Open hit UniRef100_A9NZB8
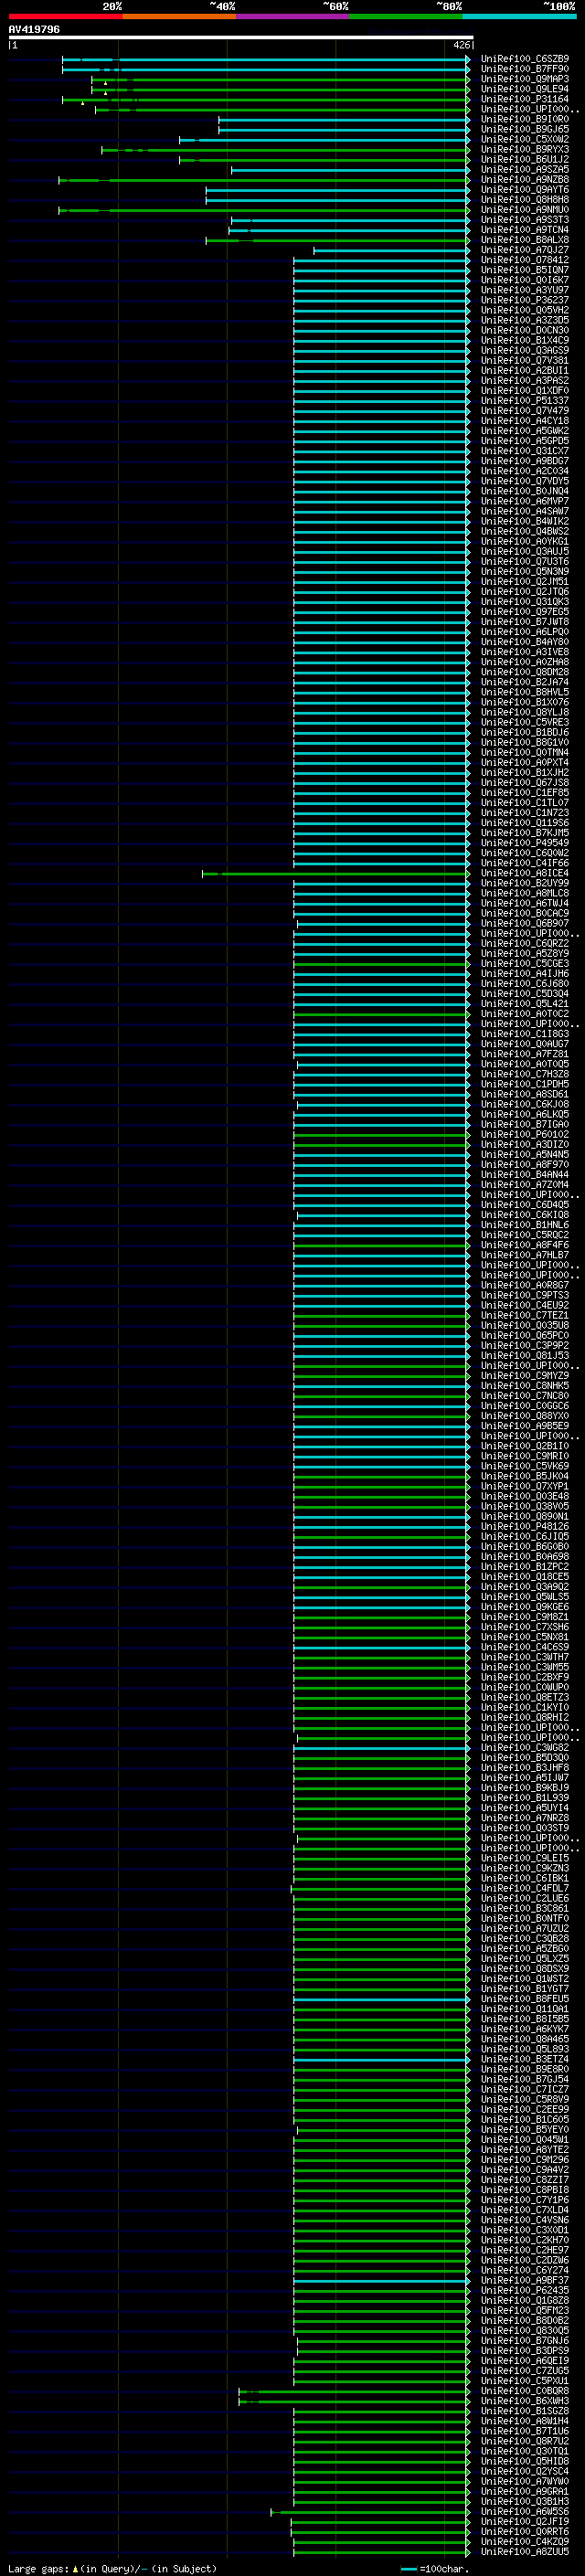This screenshot has height=2576, width=585. pyautogui.click(x=525, y=180)
